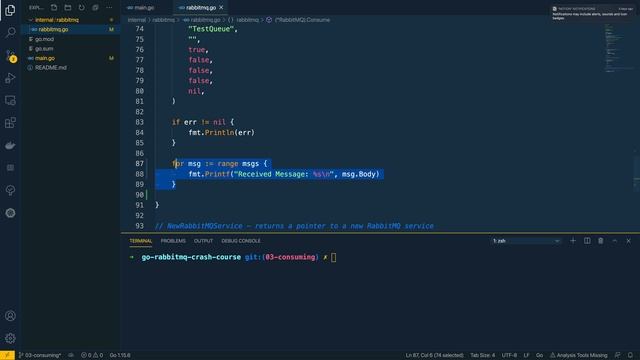Create a new folder in Explorer
This screenshot has height=360, width=640.
[x=68, y=7]
